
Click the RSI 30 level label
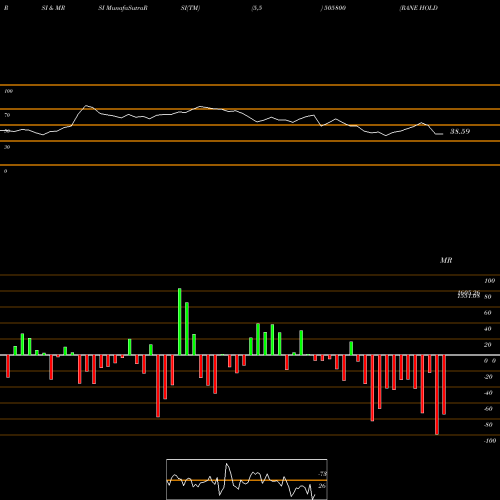(7, 147)
